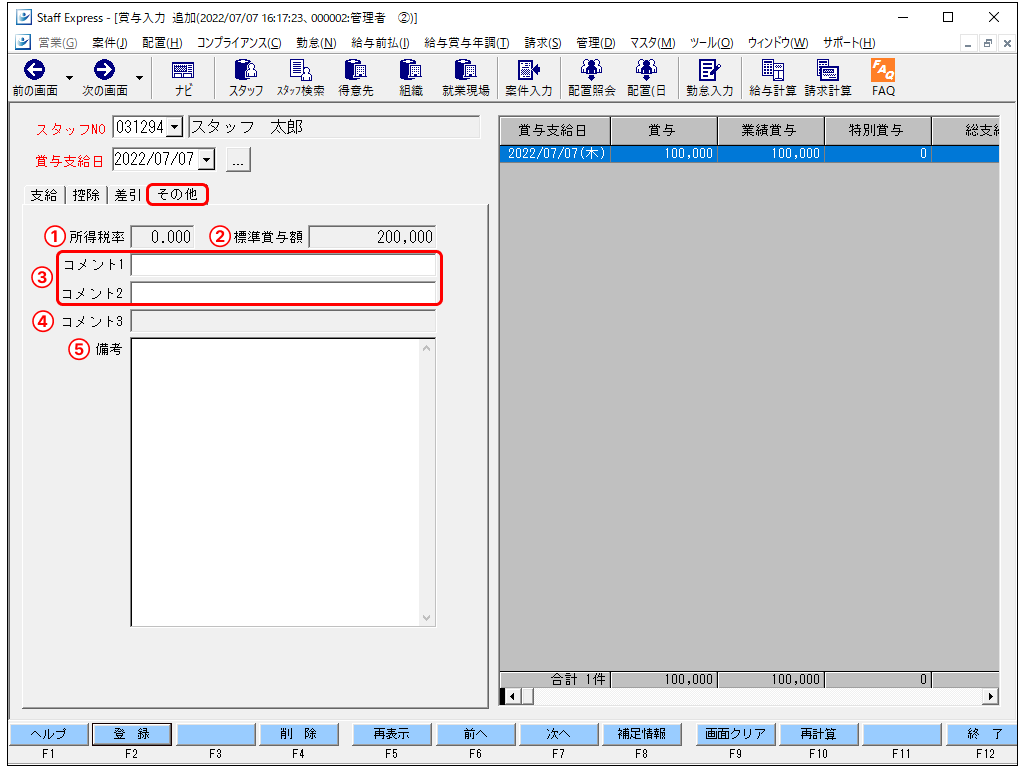Click the 次へ F7 button
This screenshot has width=1026, height=768.
558,734
